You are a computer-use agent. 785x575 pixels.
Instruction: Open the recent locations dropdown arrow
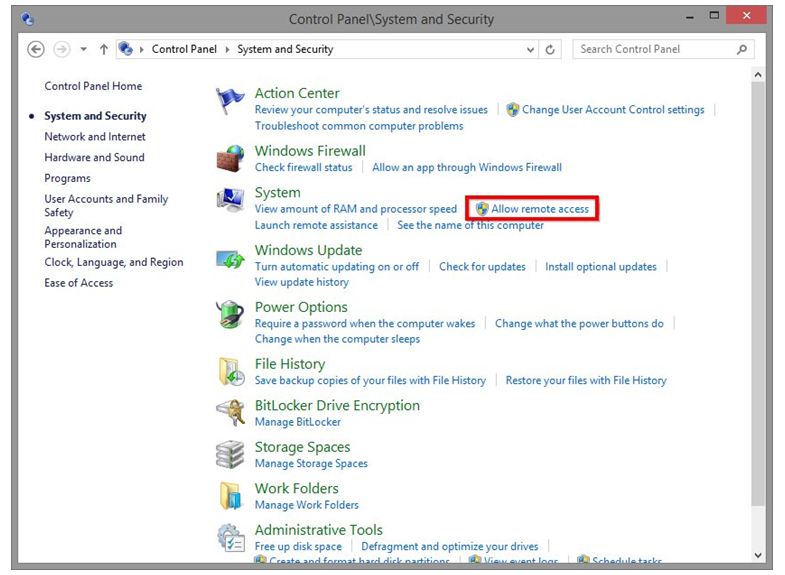pos(83,49)
